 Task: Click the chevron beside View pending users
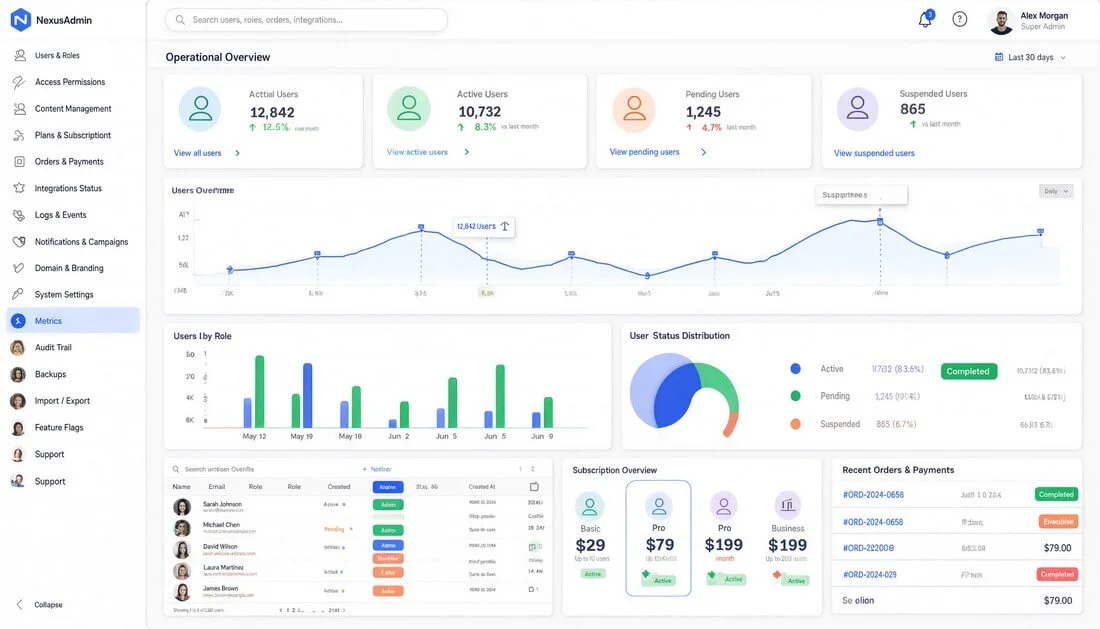point(704,152)
